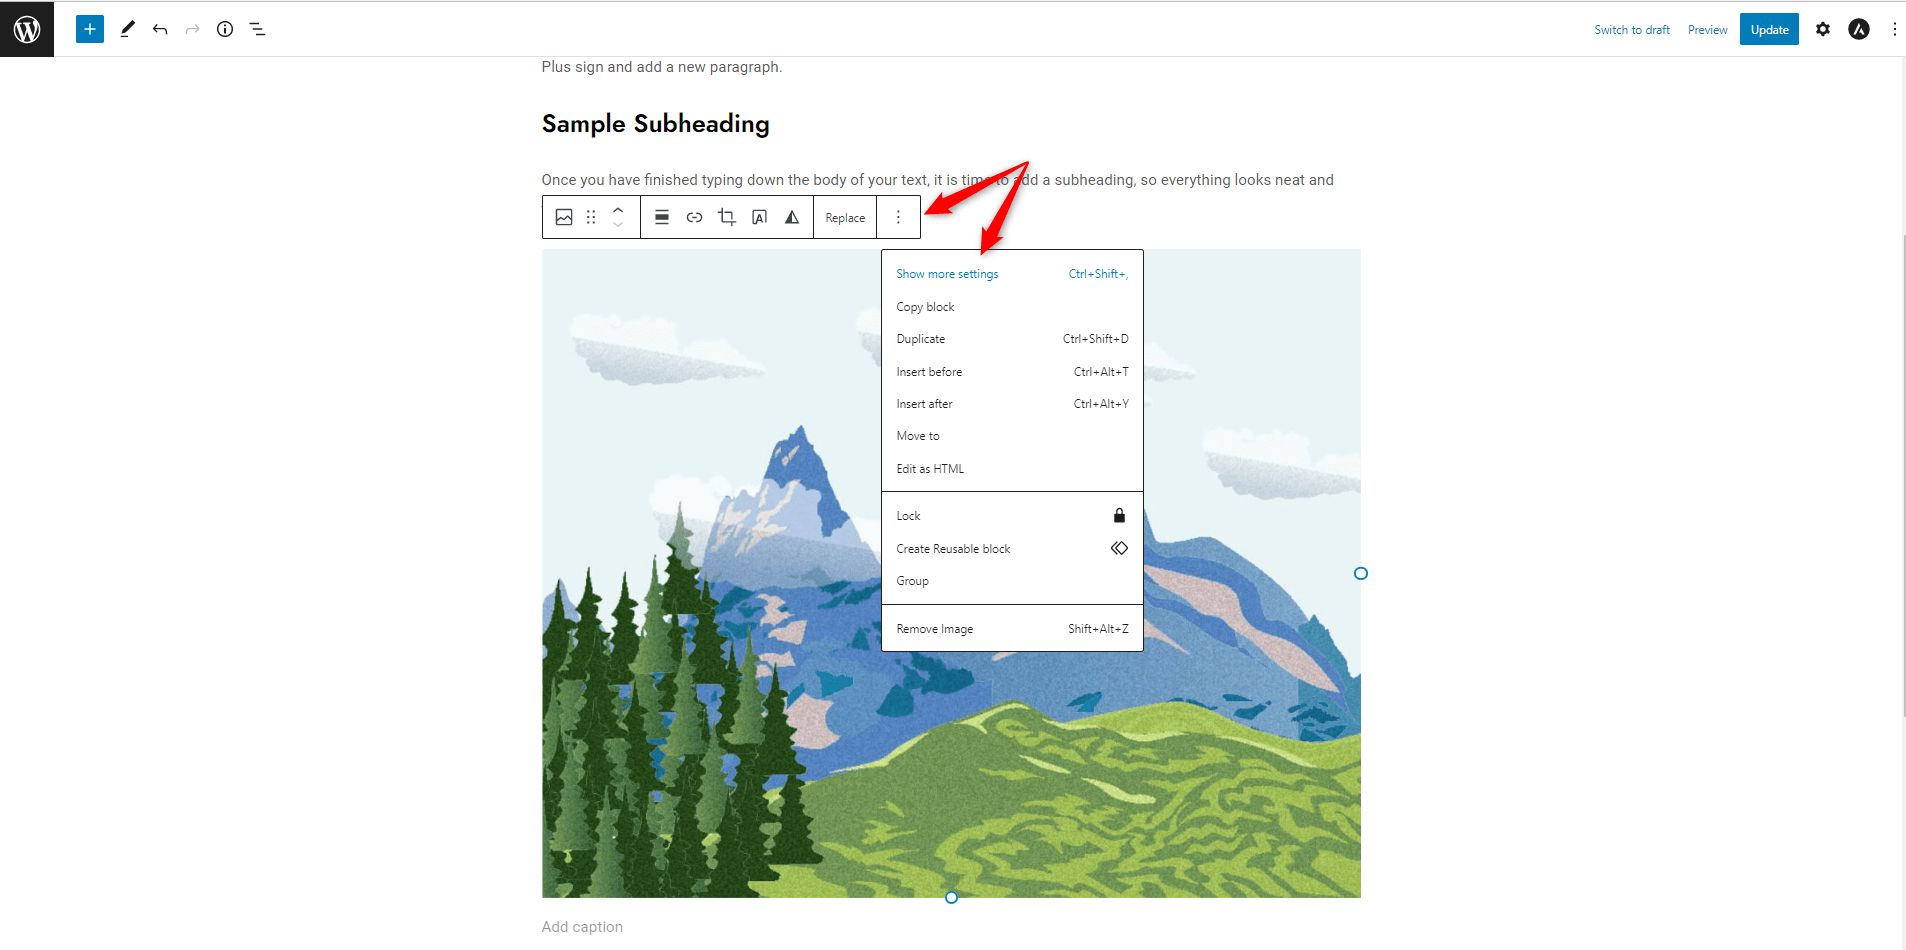The width and height of the screenshot is (1906, 950).
Task: Click the Replace image button
Action: [x=845, y=218]
